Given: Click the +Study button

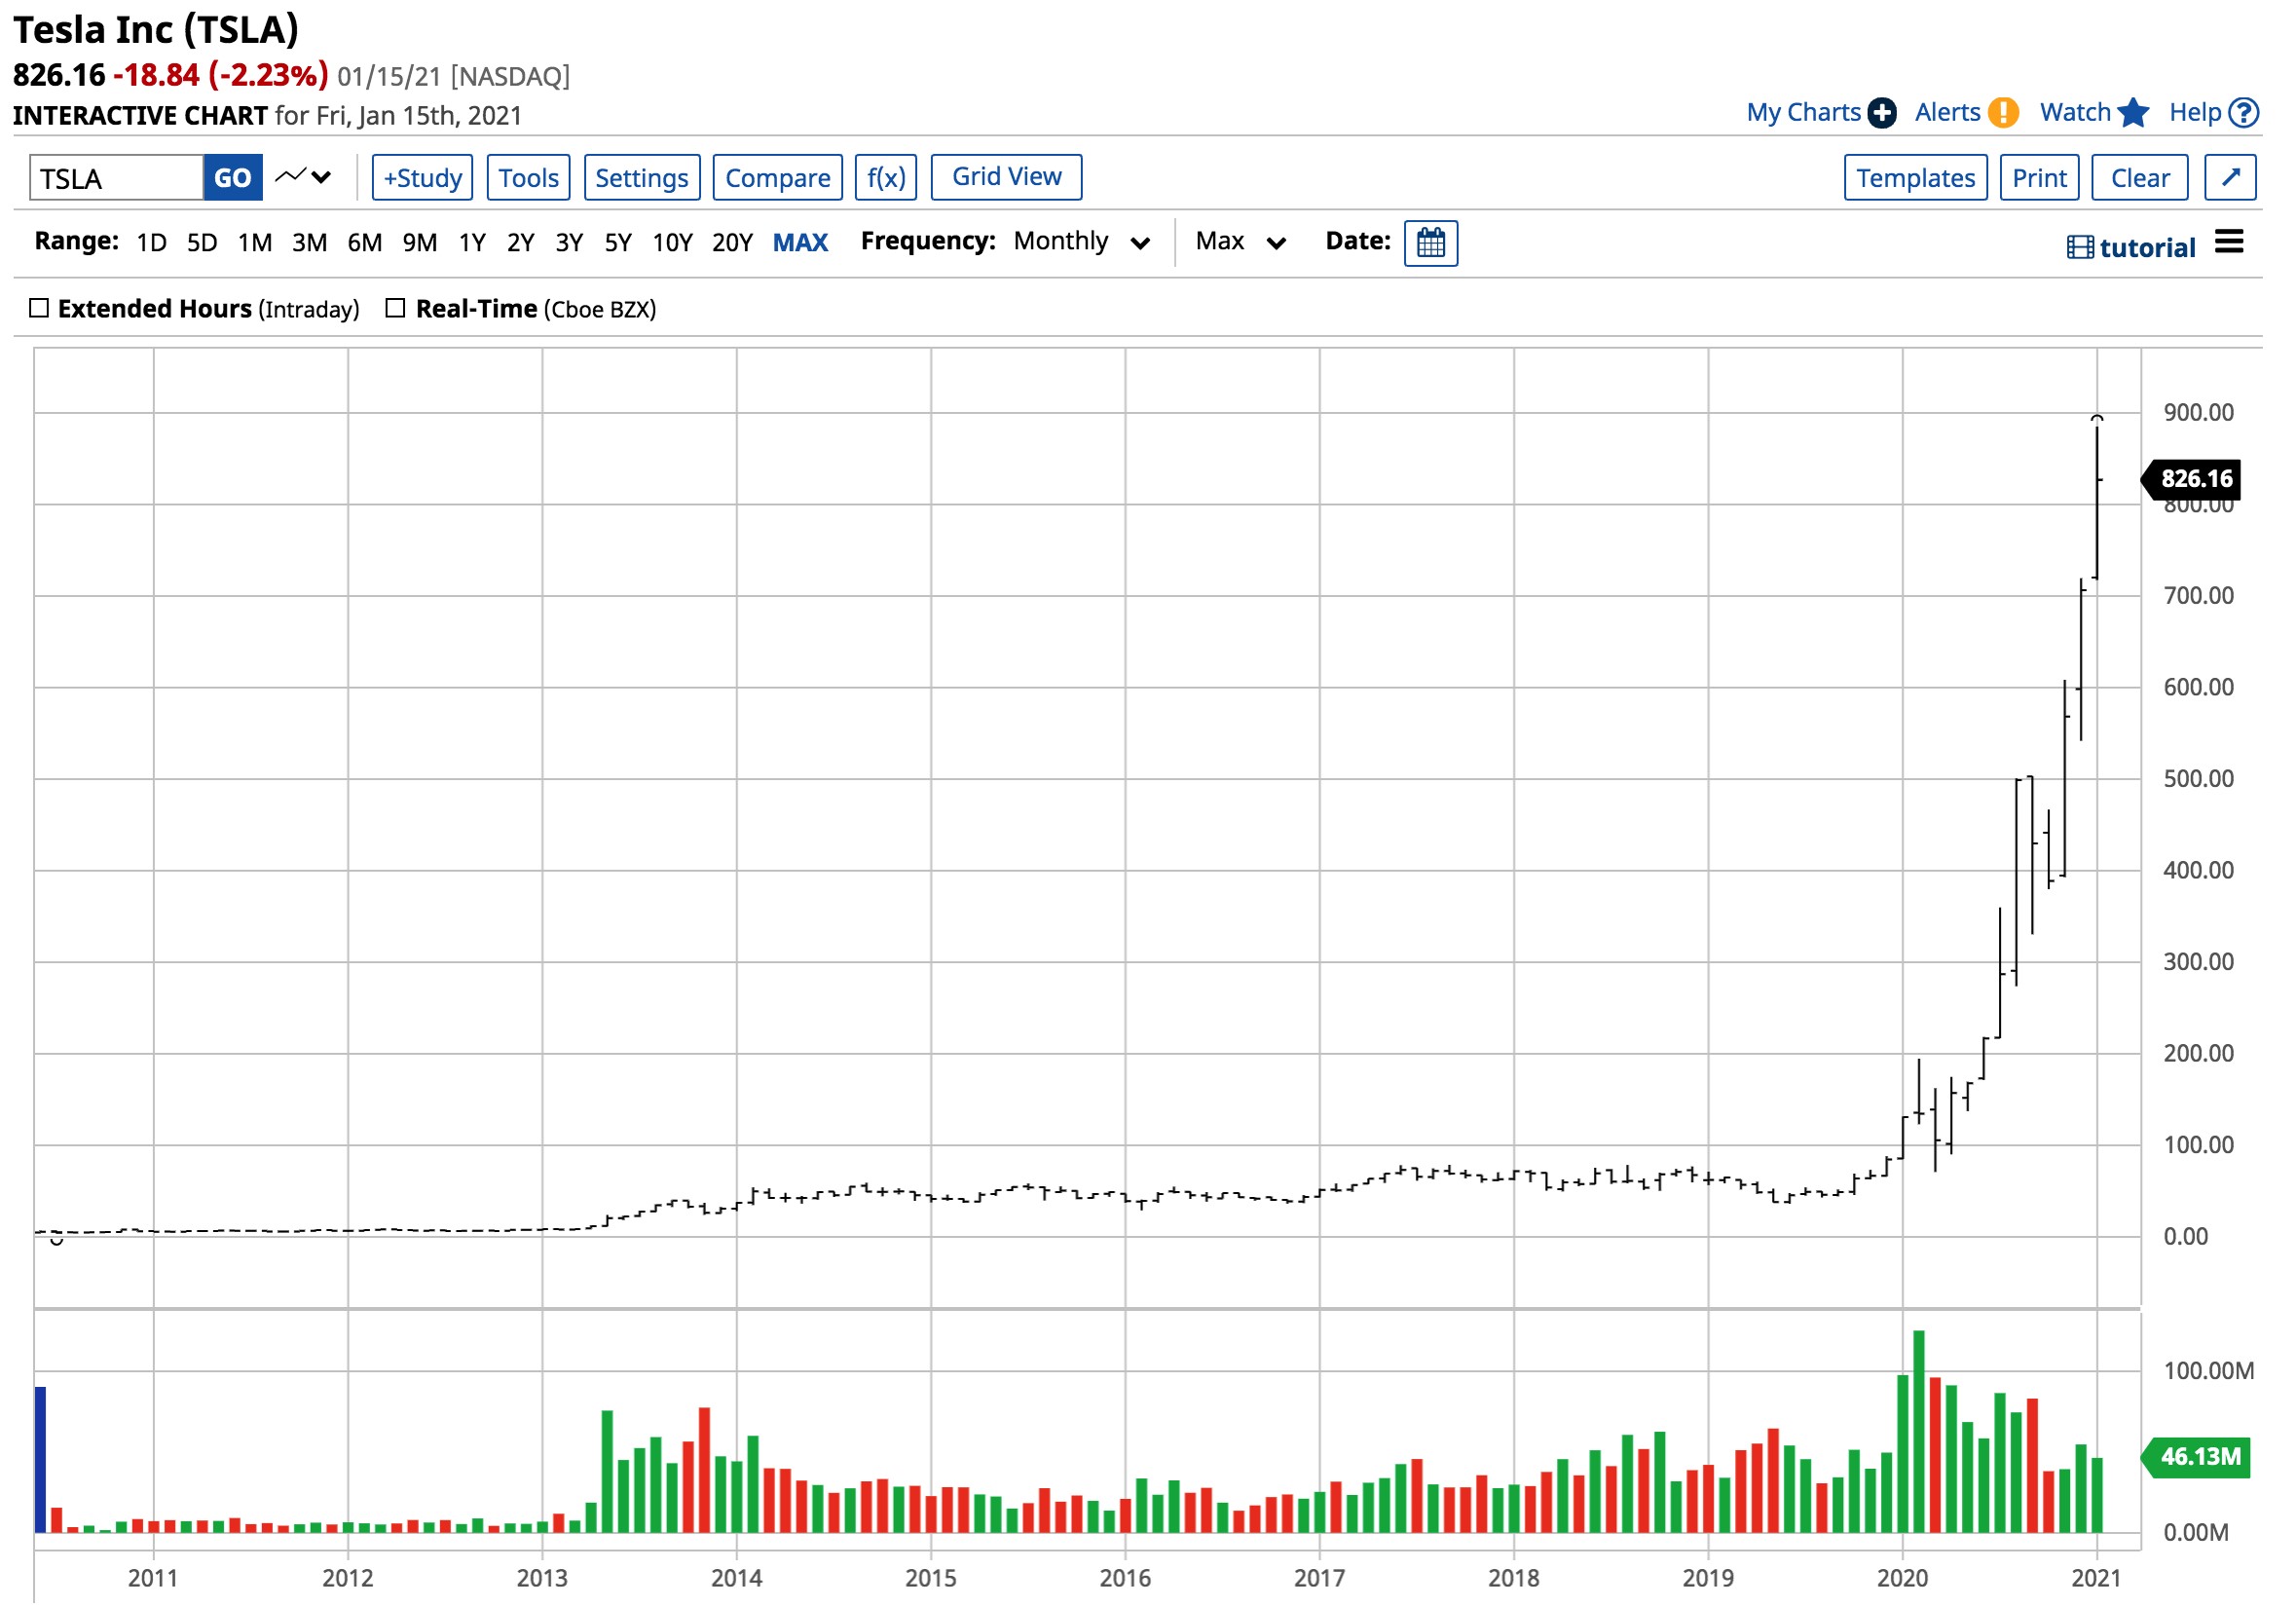Looking at the screenshot, I should (422, 177).
